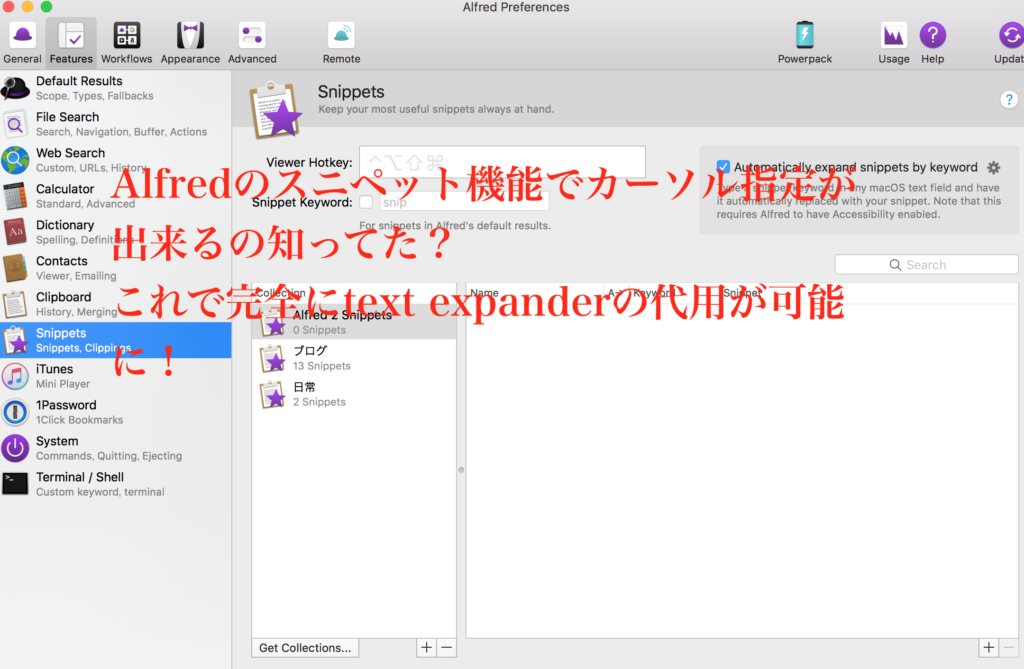The width and height of the screenshot is (1024, 669).
Task: Remove selected collection with minus button
Action: click(x=447, y=647)
